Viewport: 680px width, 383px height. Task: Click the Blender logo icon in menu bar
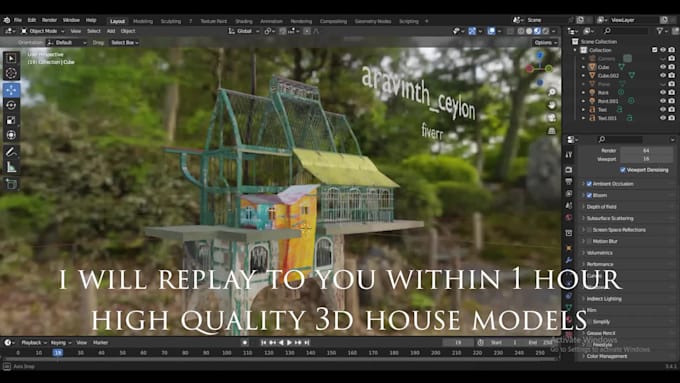tap(7, 20)
